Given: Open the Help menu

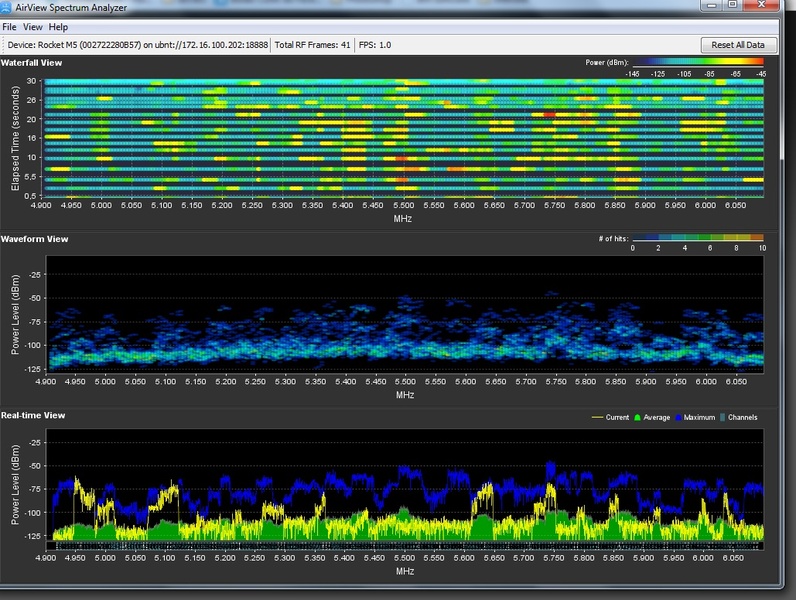Looking at the screenshot, I should tap(59, 27).
